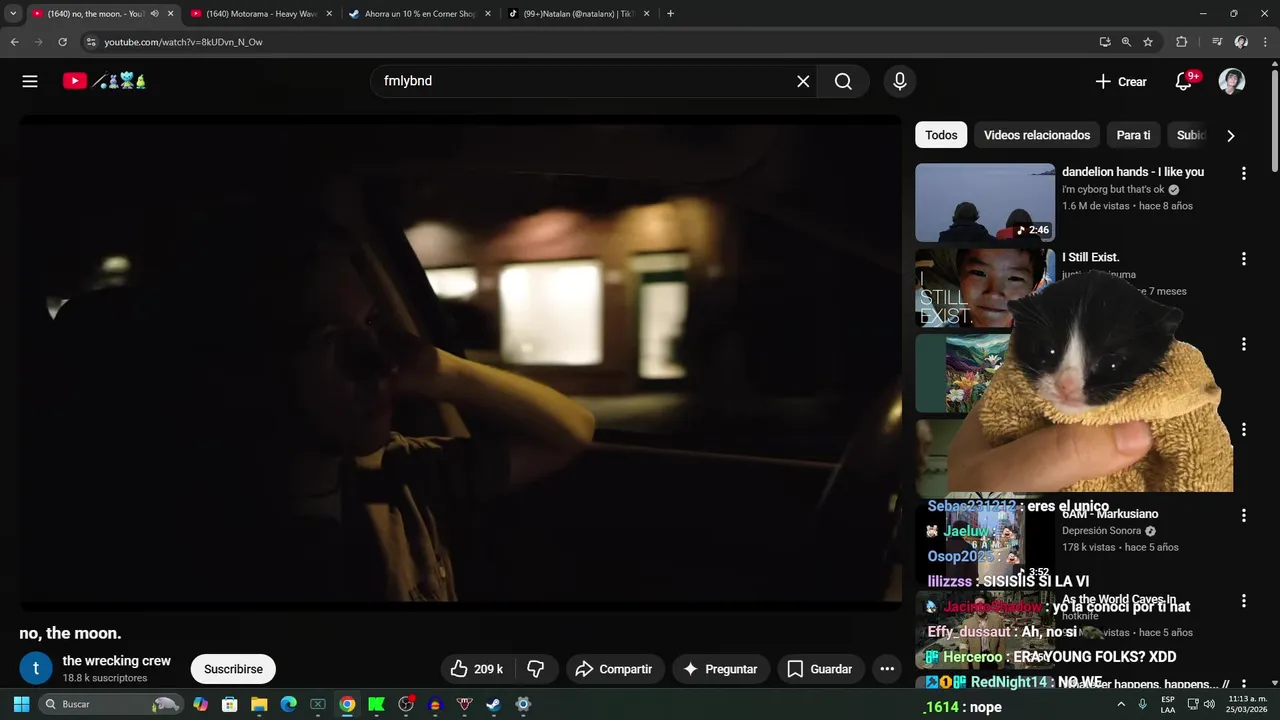Open the zoom magnifier in address bar
This screenshot has height=720, width=1280.
1126,42
